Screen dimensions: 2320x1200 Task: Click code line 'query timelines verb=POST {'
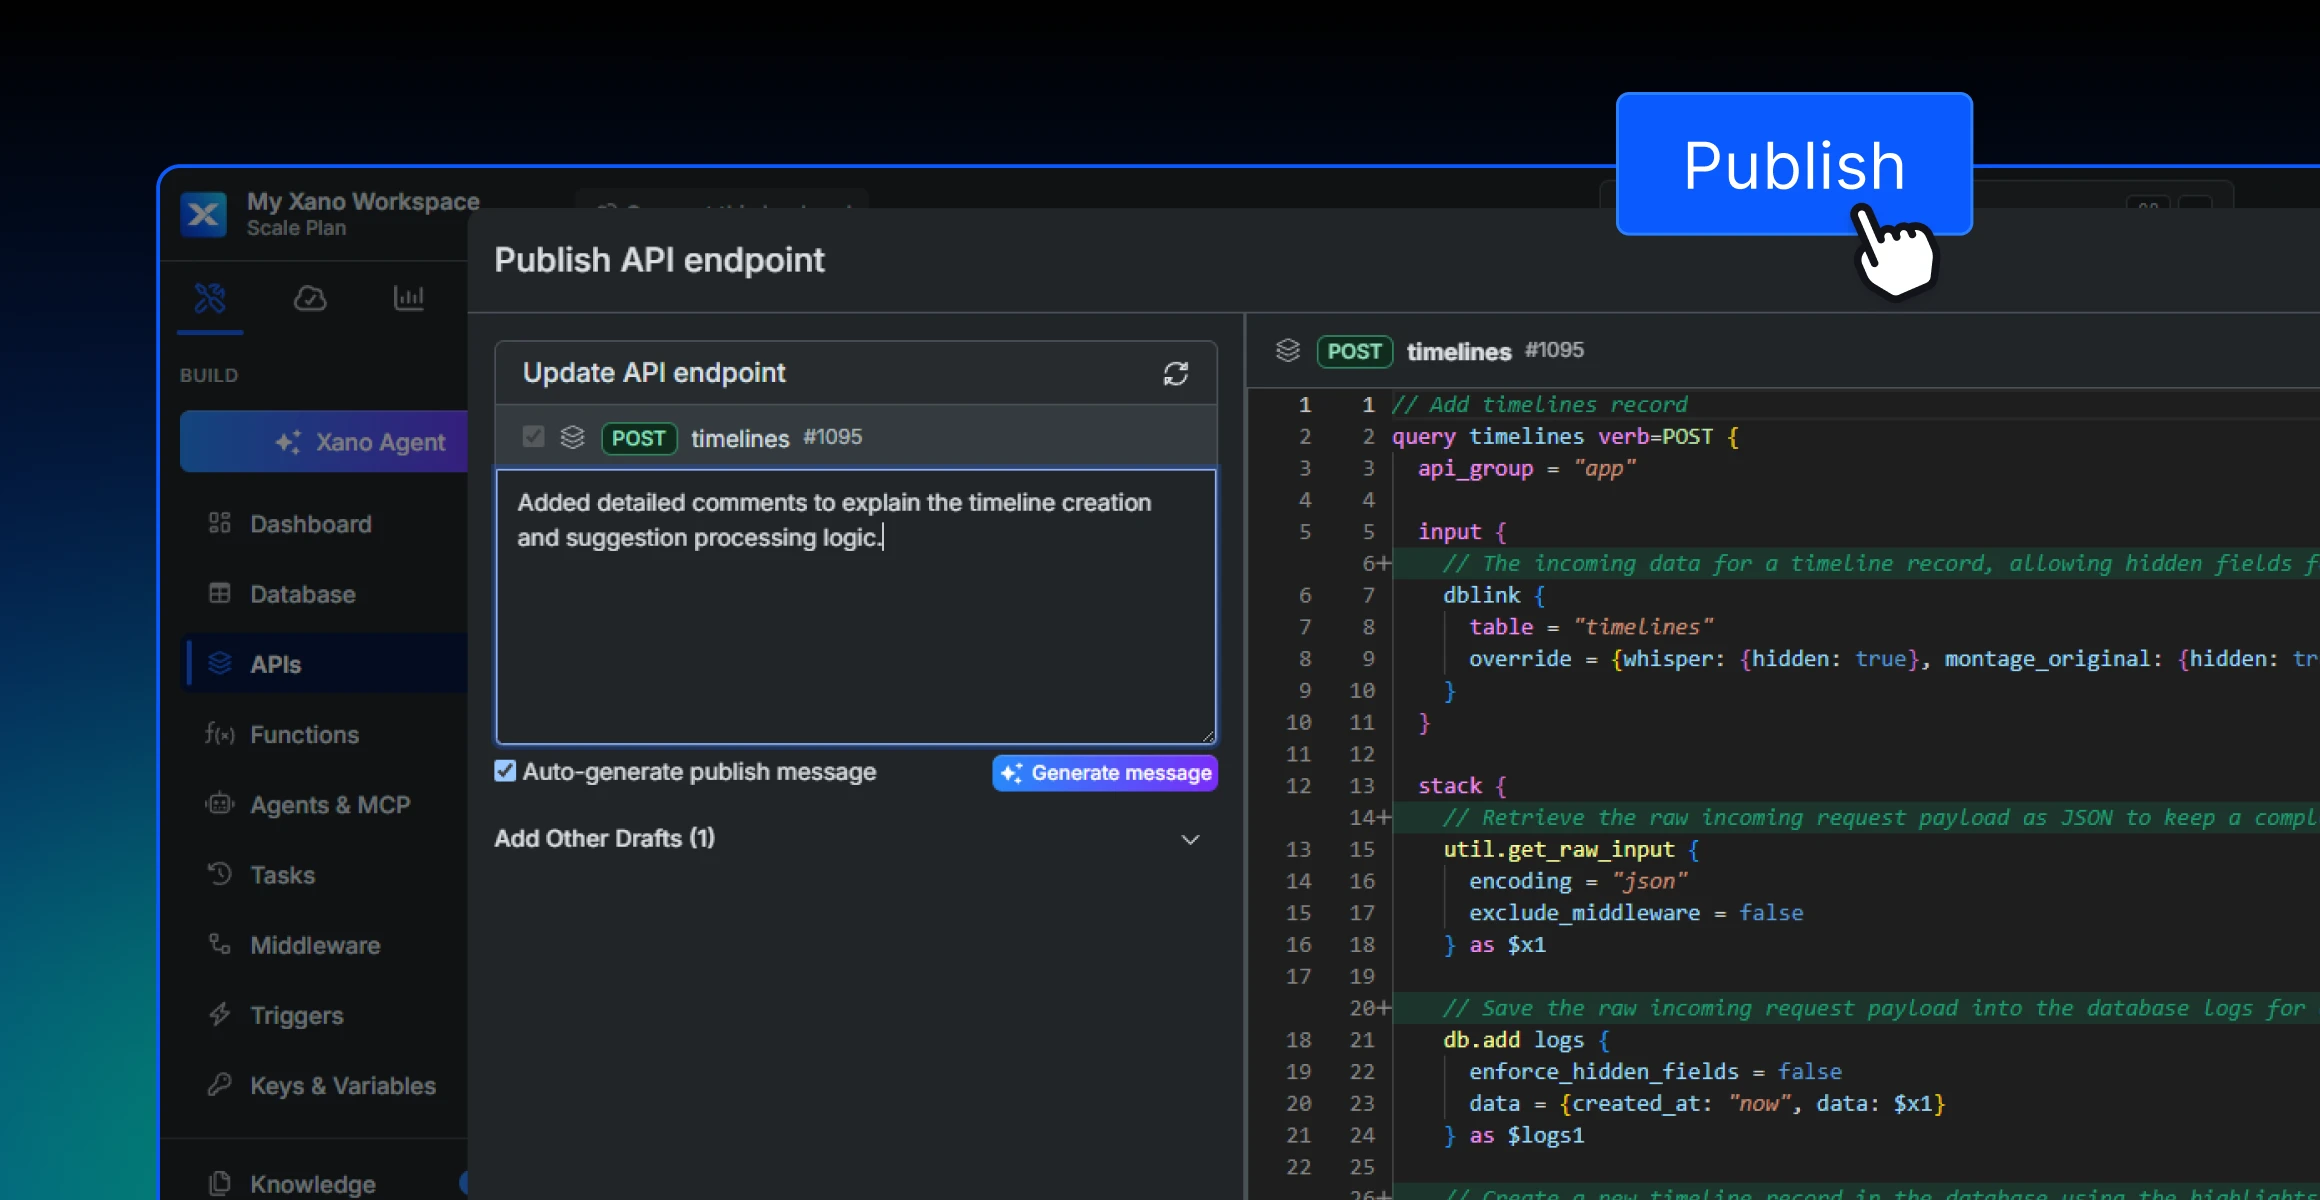pos(1565,436)
